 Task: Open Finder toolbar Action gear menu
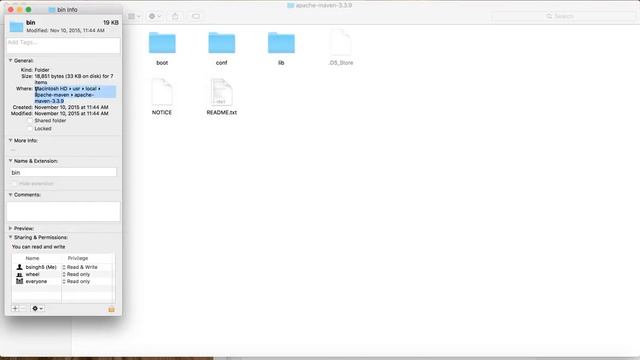point(155,16)
